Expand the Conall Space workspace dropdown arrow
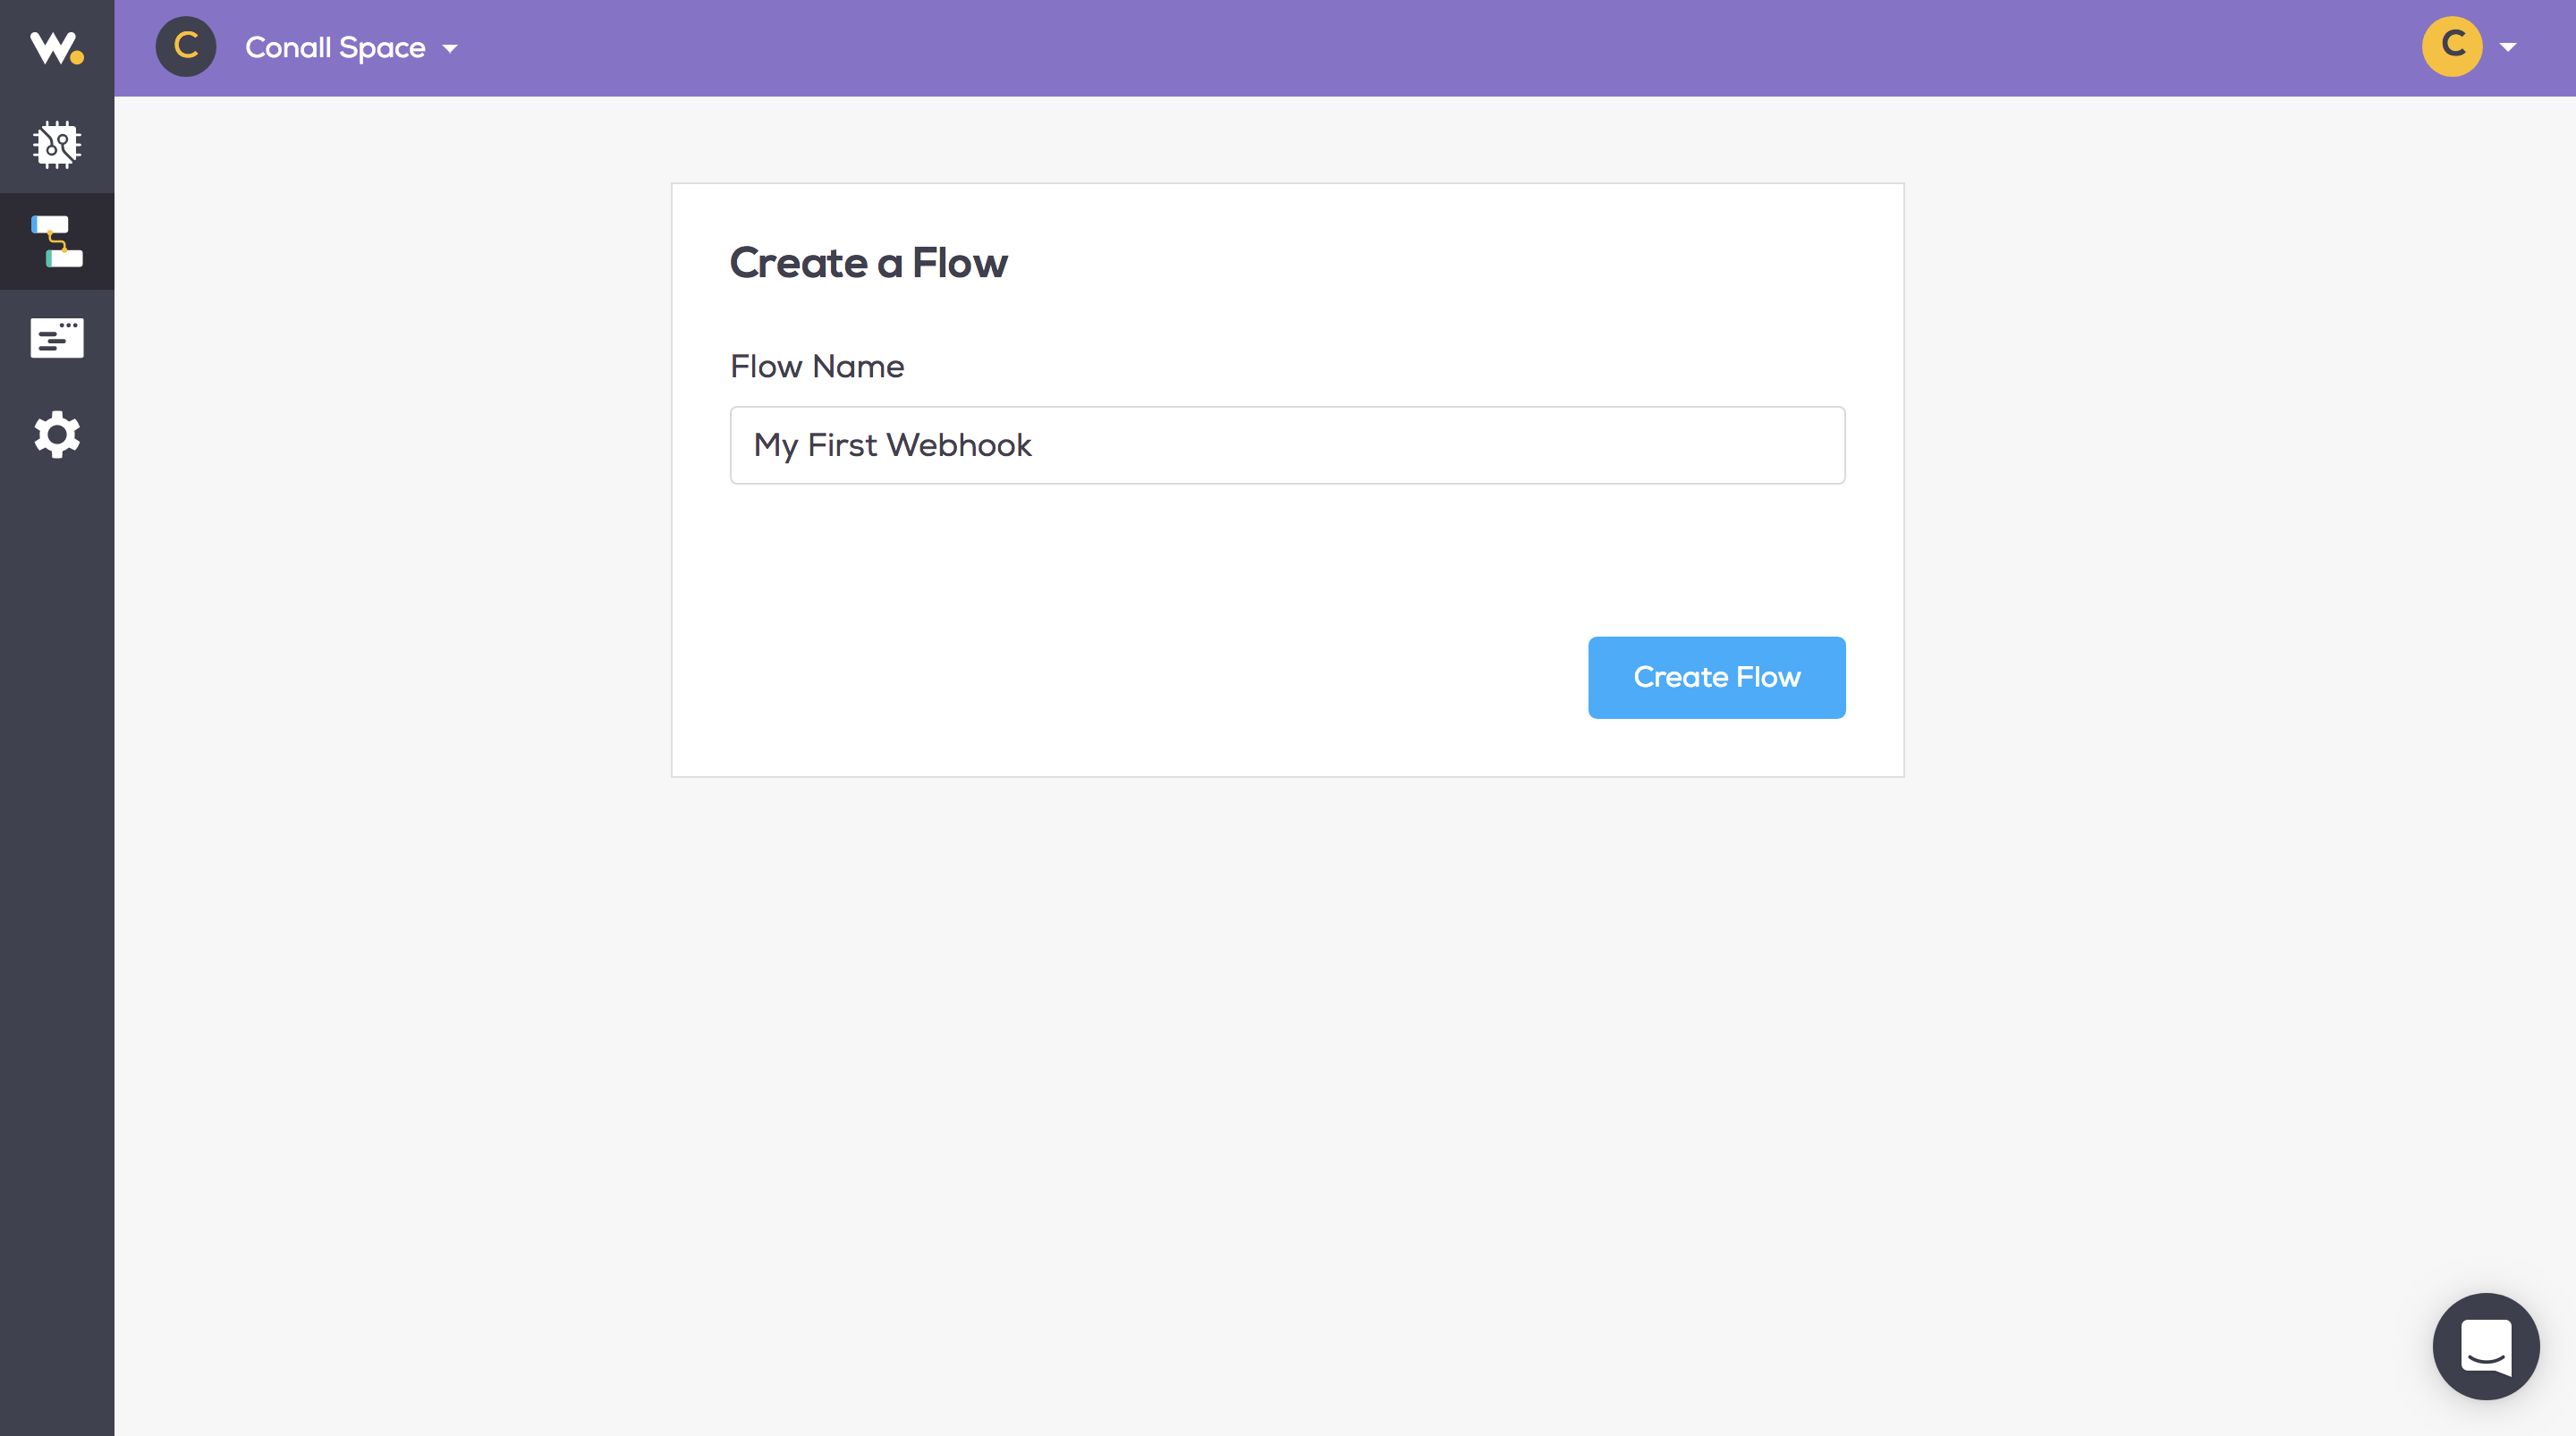The height and width of the screenshot is (1436, 2576). pos(450,49)
